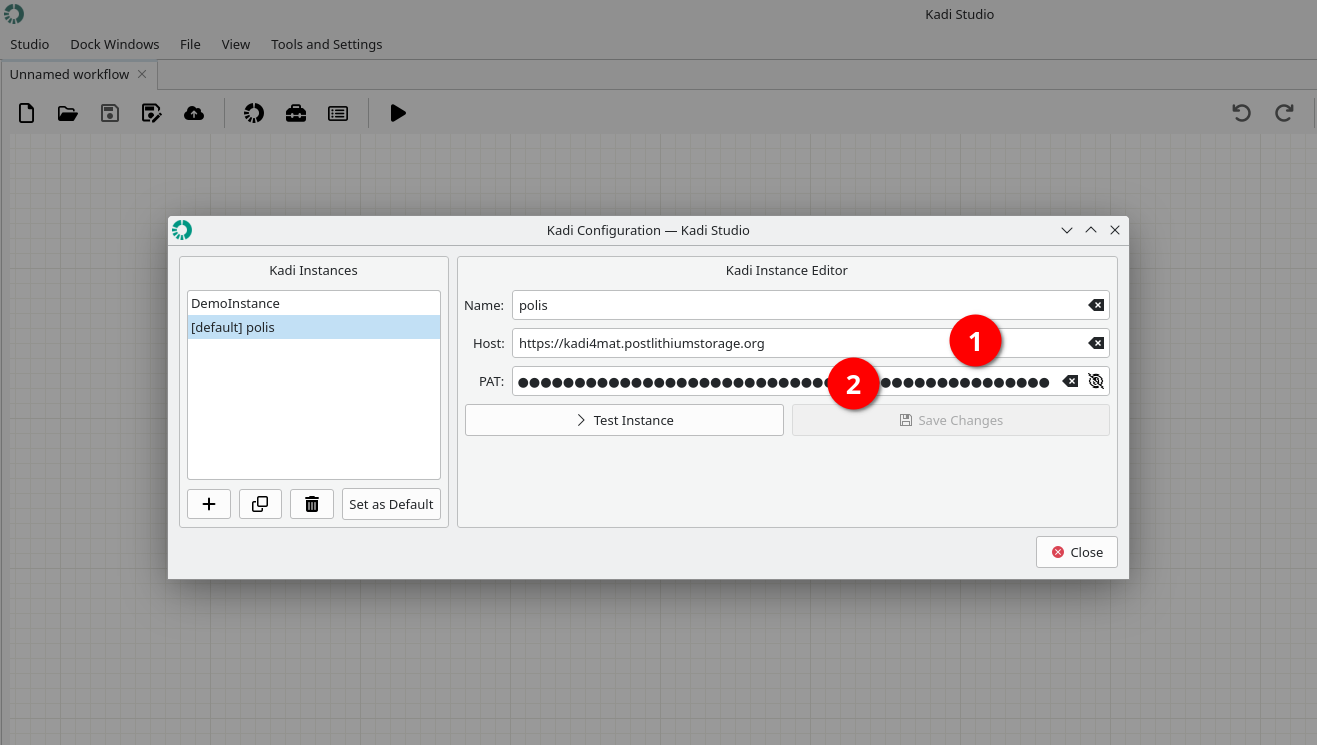The image size is (1317, 745).
Task: Run the workflow with the play button
Action: pyautogui.click(x=398, y=113)
